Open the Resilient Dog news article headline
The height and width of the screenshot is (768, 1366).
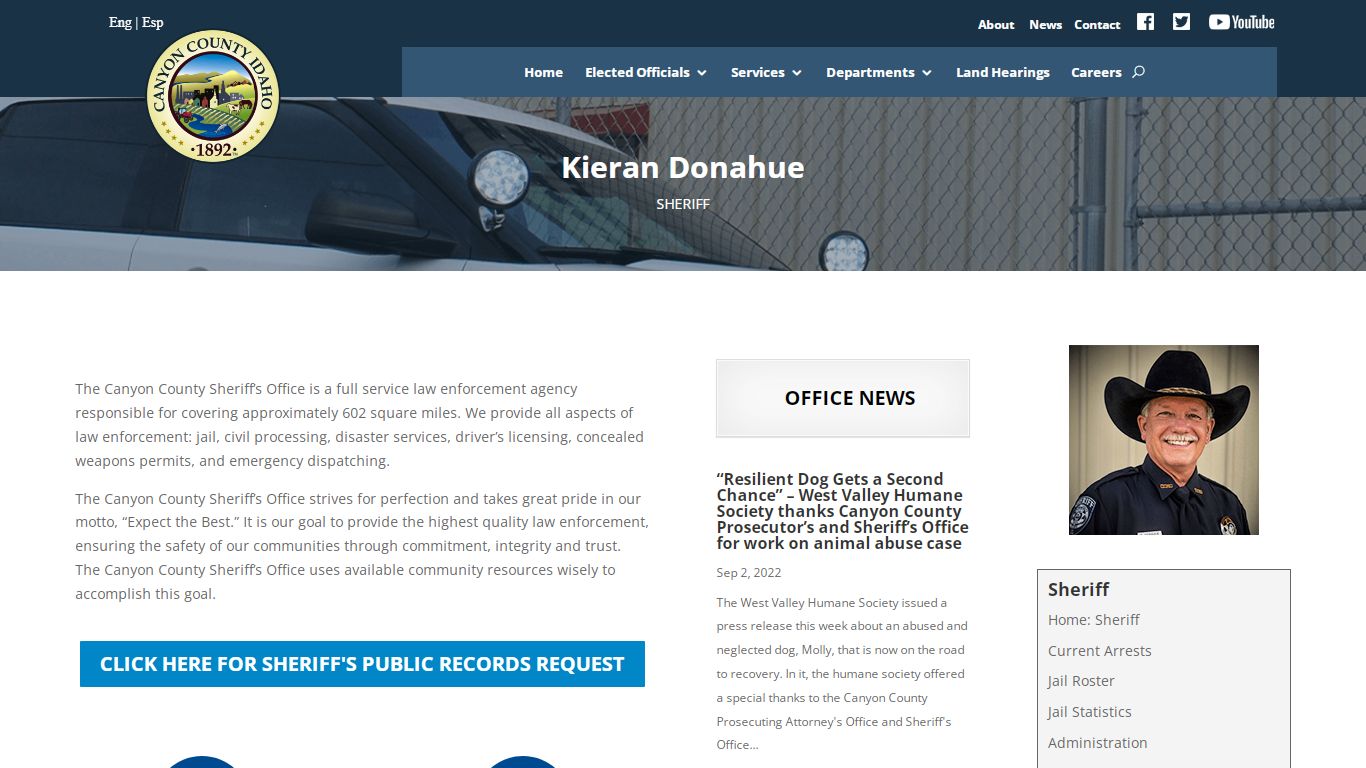[x=842, y=511]
